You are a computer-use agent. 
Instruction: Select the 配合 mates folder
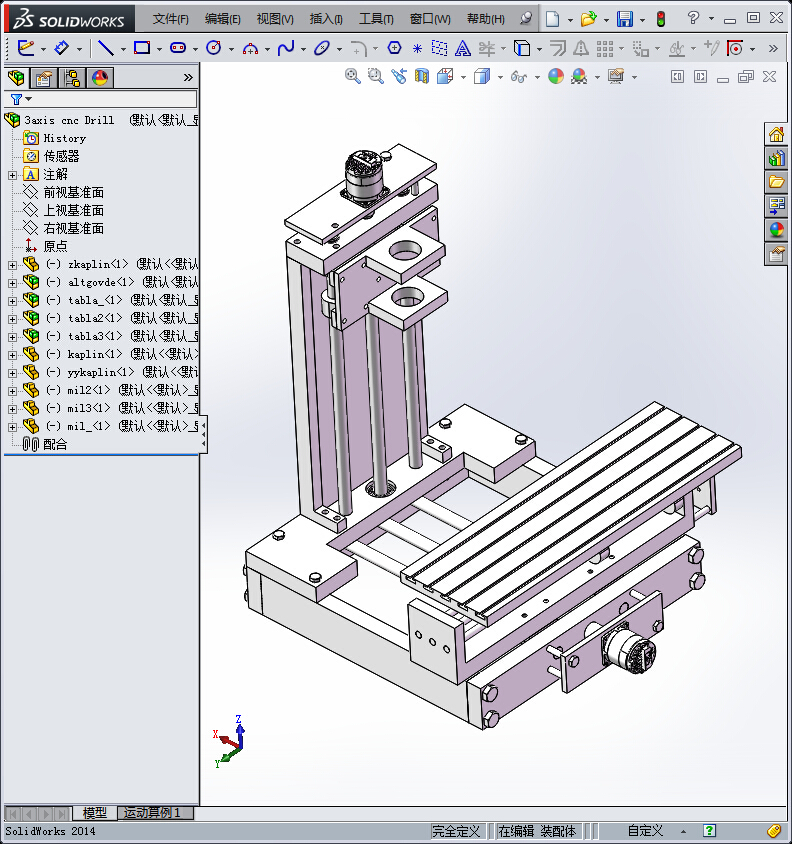tap(55, 445)
